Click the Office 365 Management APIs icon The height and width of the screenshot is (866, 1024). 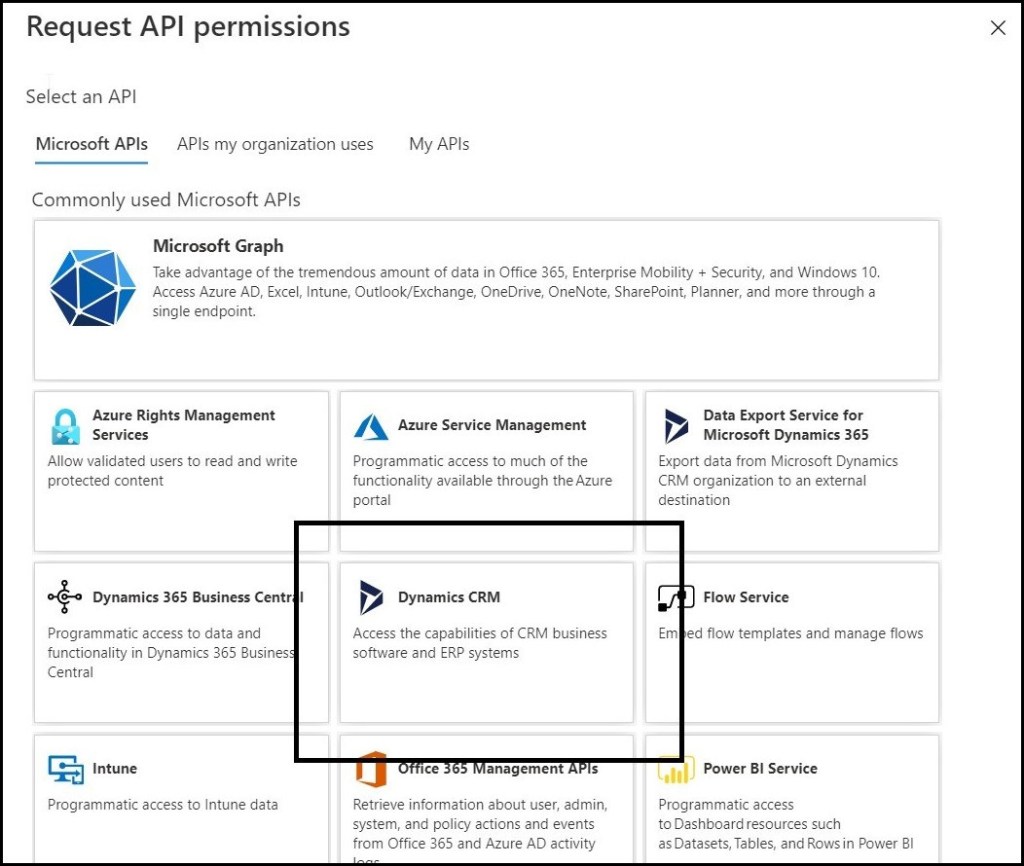(x=371, y=770)
